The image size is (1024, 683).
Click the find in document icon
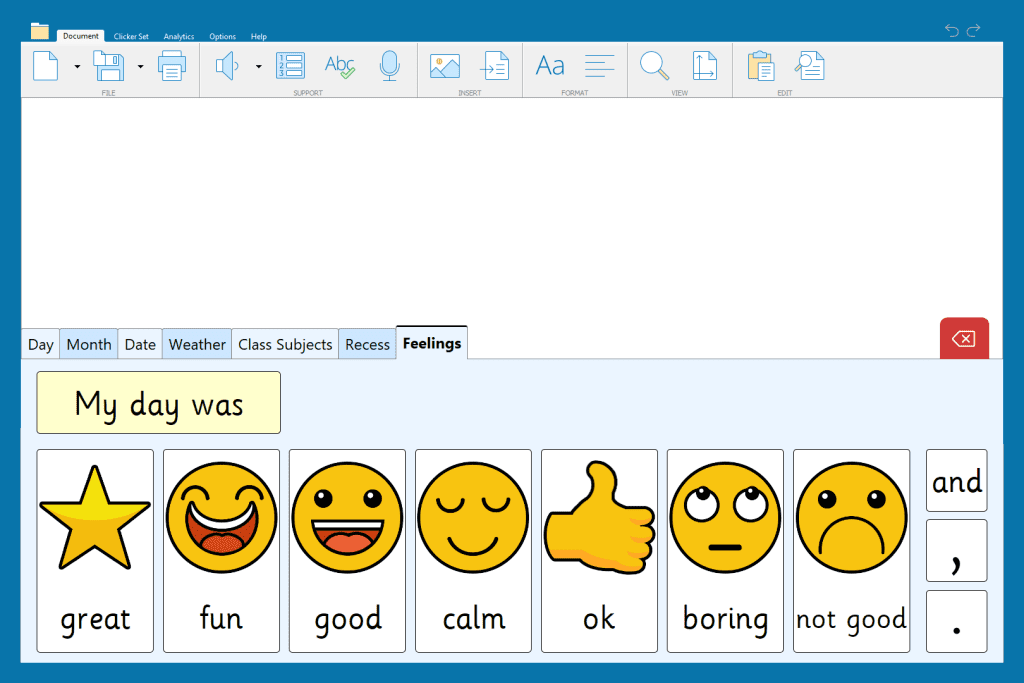(x=810, y=66)
